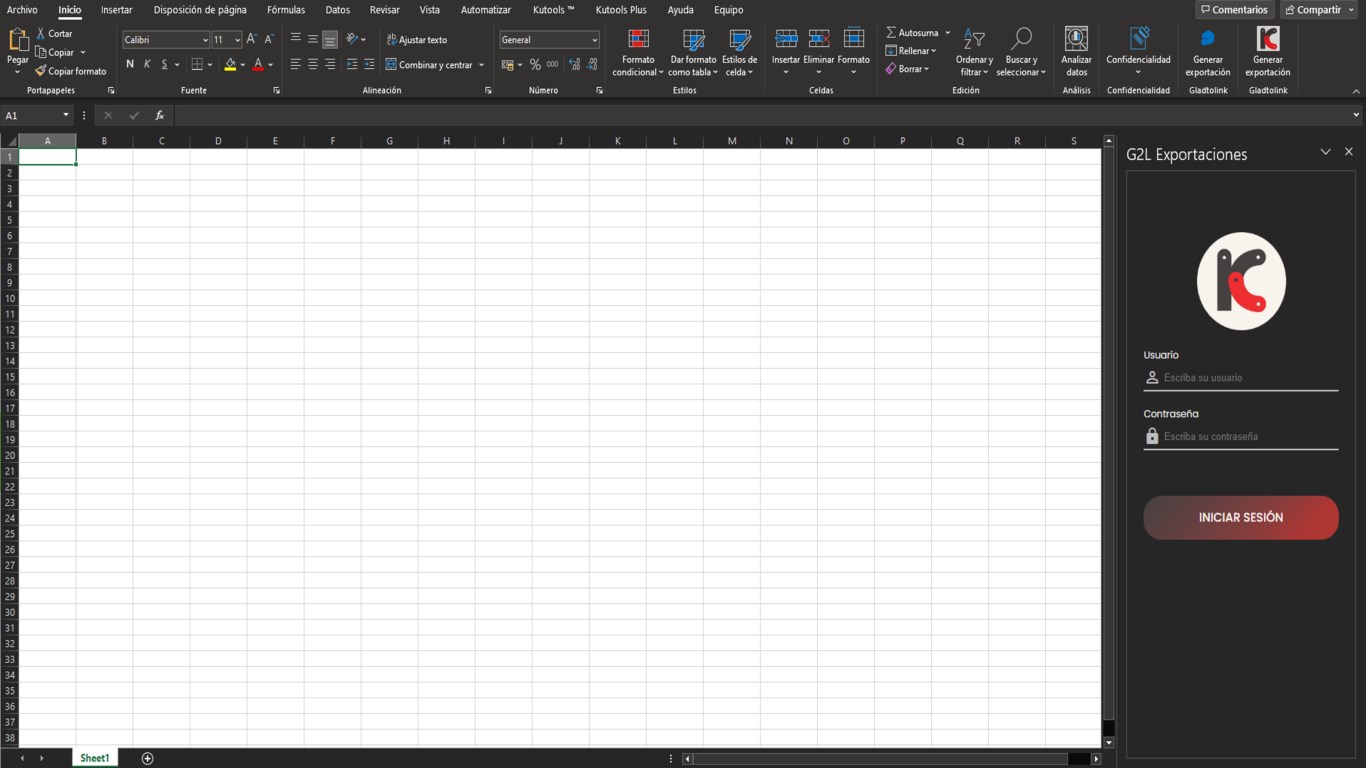
Task: Select the Copiar formato paintbrush
Action: [41, 71]
